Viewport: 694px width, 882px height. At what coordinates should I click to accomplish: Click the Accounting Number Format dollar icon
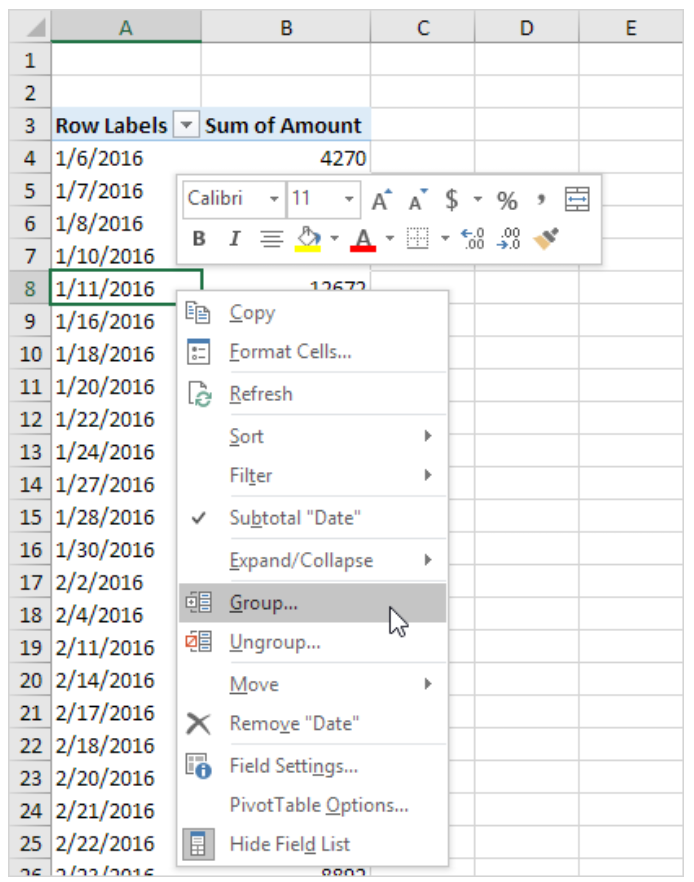(x=452, y=200)
